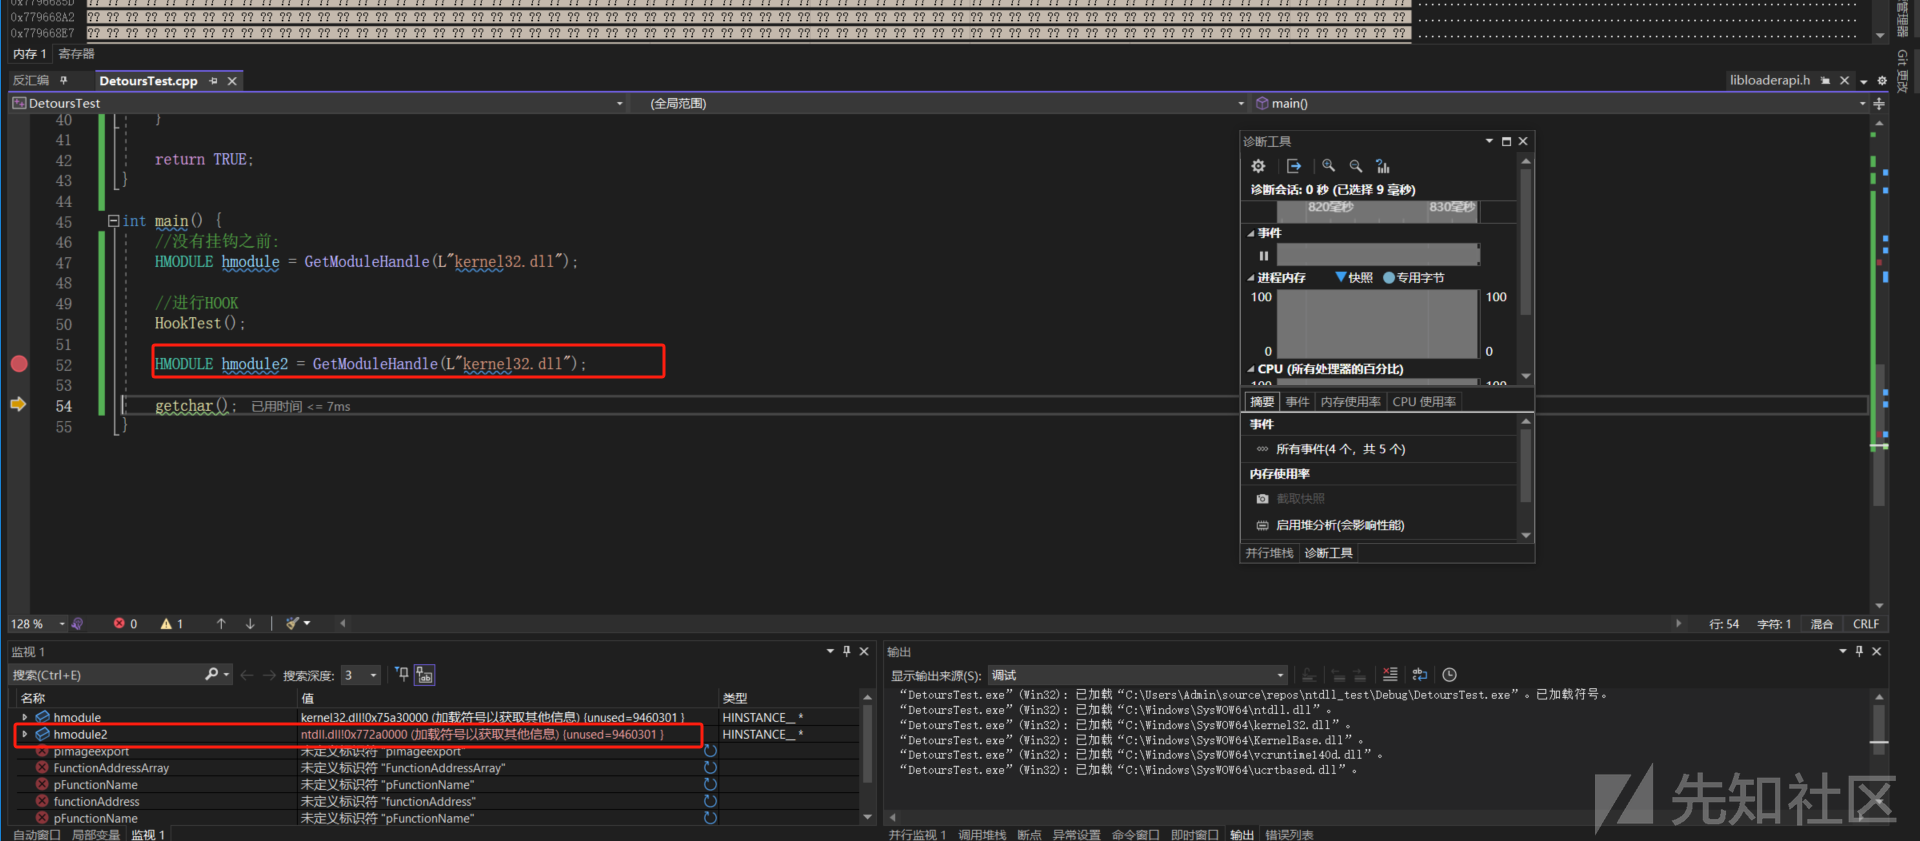The image size is (1920, 841).
Task: Toggle word wrap in Output window
Action: click(1420, 675)
